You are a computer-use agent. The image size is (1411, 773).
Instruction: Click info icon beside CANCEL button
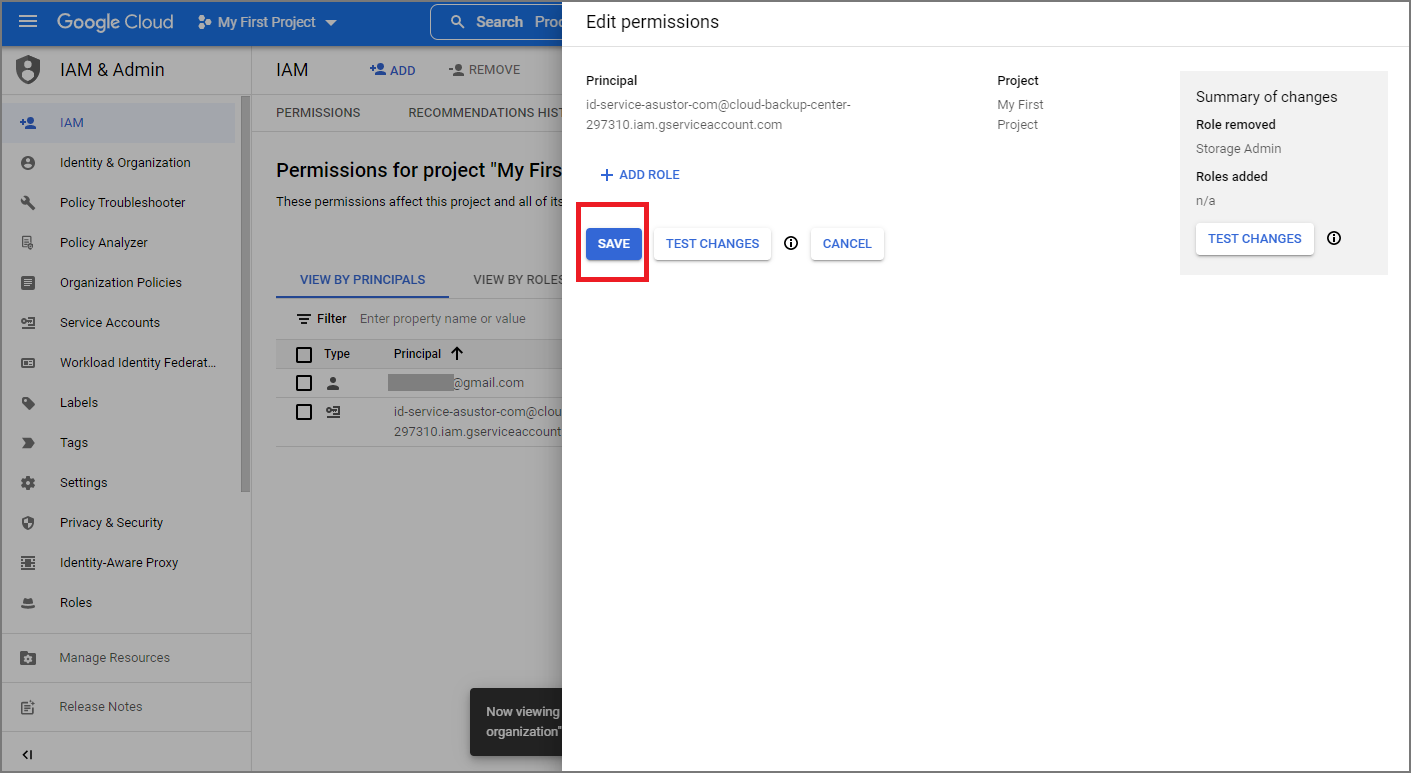[791, 243]
